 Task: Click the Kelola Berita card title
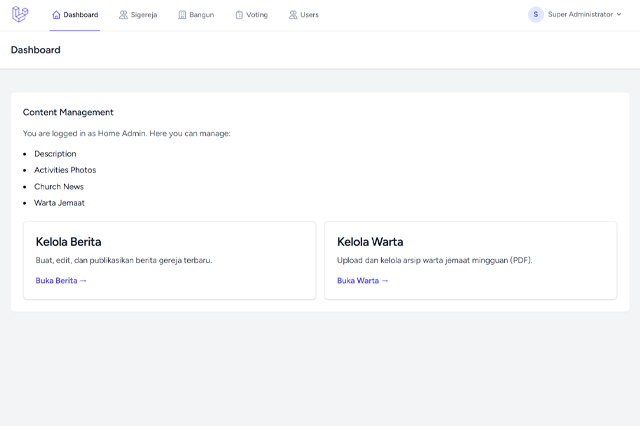tap(68, 241)
